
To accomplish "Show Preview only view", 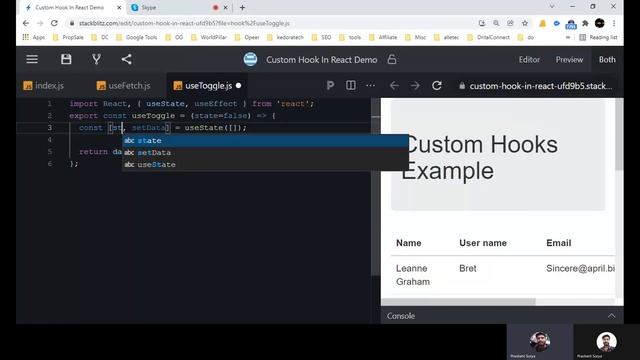I will [569, 60].
